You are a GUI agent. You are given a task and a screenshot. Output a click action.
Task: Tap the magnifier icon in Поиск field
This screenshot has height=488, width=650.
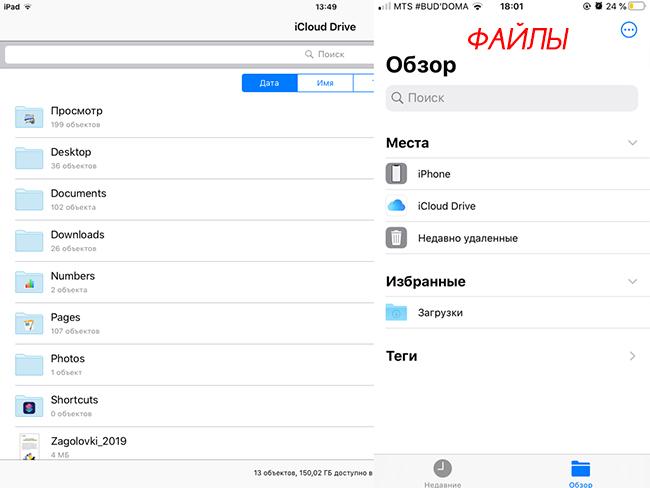tap(397, 98)
